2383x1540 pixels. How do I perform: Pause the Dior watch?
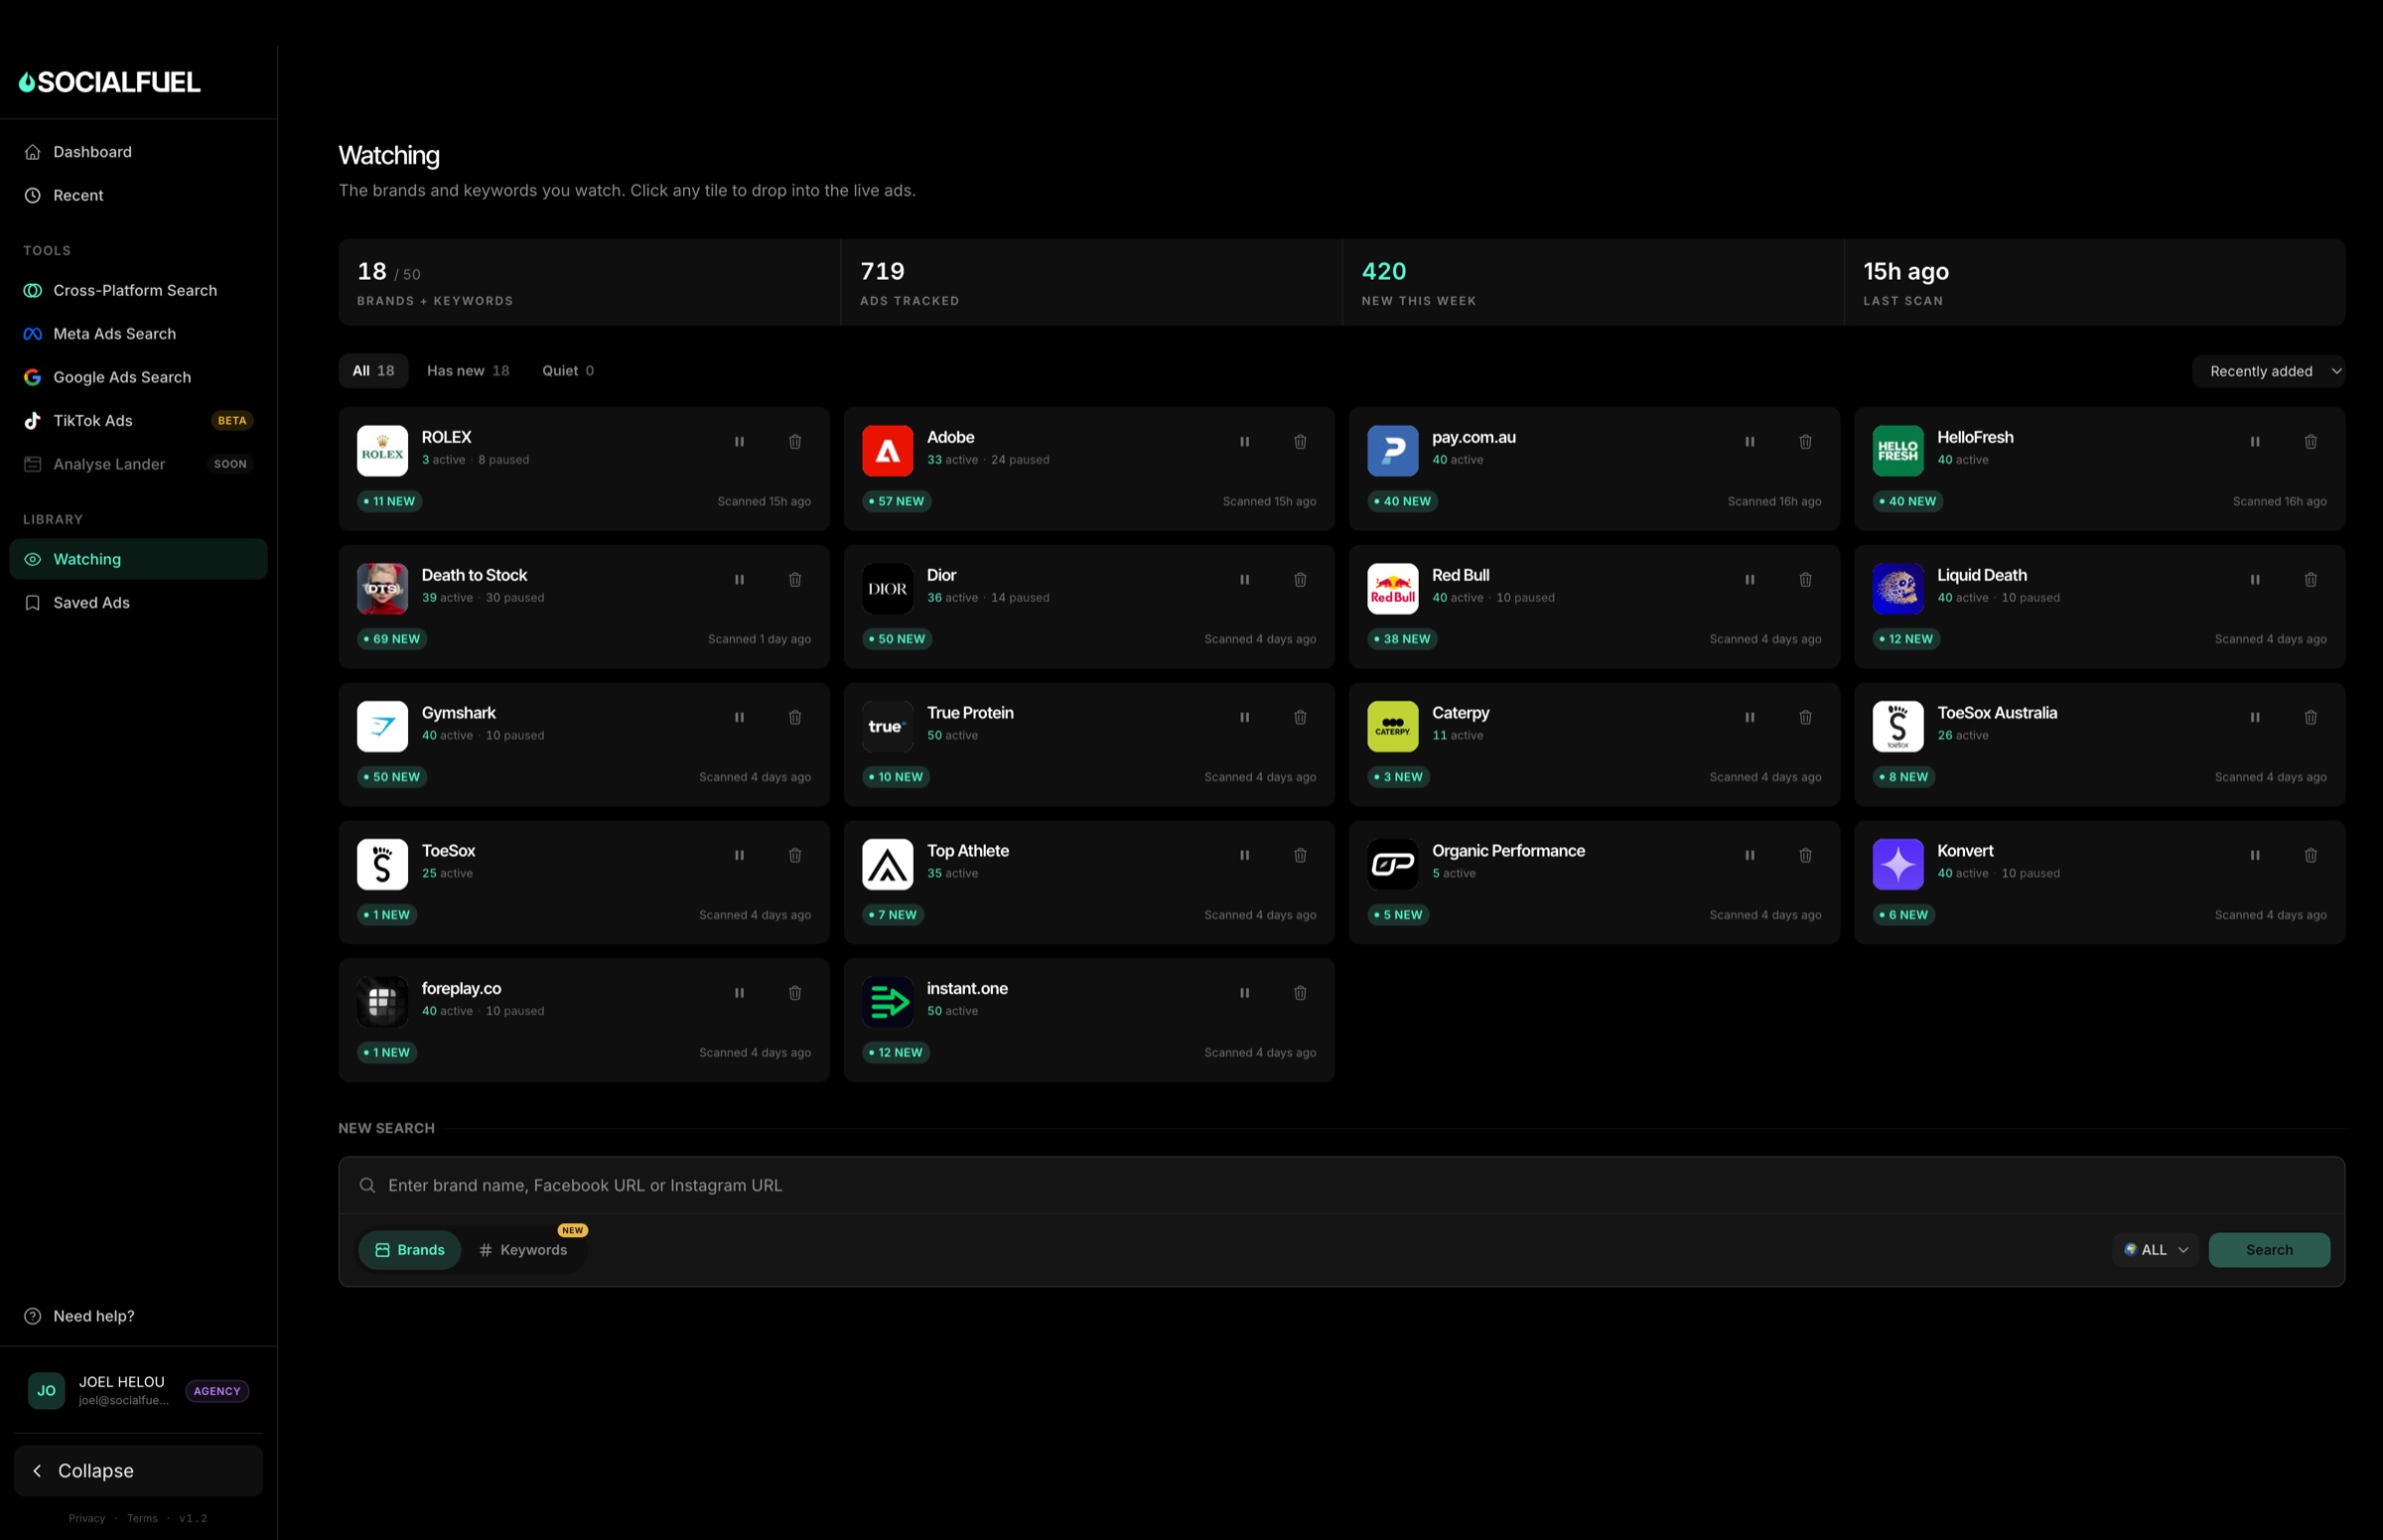coord(1244,580)
